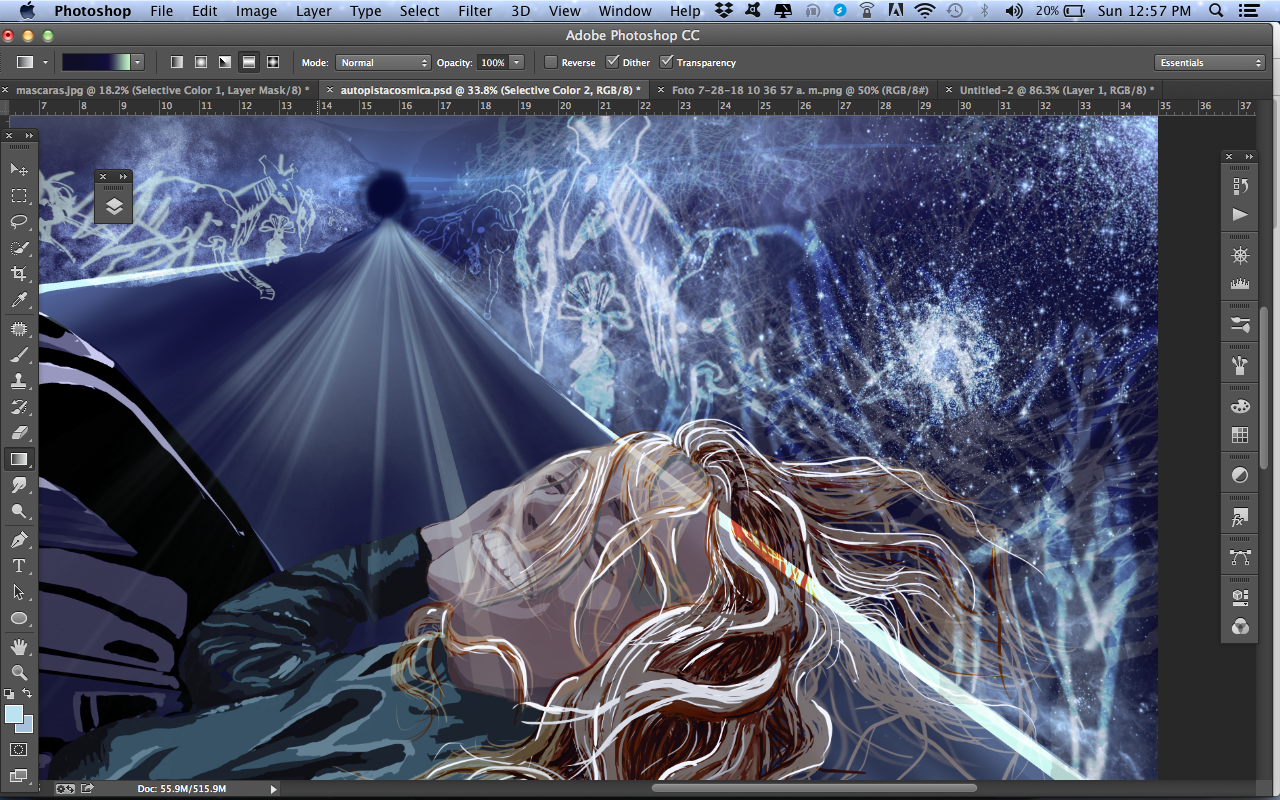Select the Smudge tool
This screenshot has height=800, width=1280.
point(19,485)
